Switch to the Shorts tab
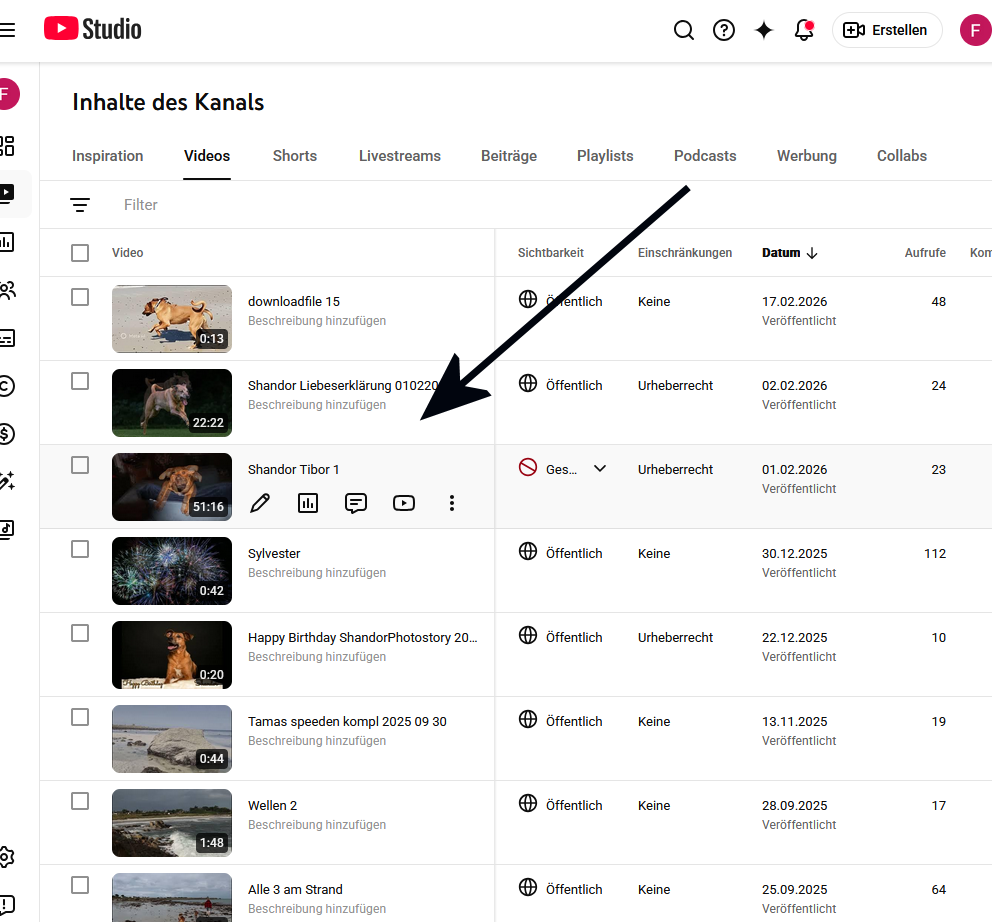The width and height of the screenshot is (992, 922). click(294, 156)
